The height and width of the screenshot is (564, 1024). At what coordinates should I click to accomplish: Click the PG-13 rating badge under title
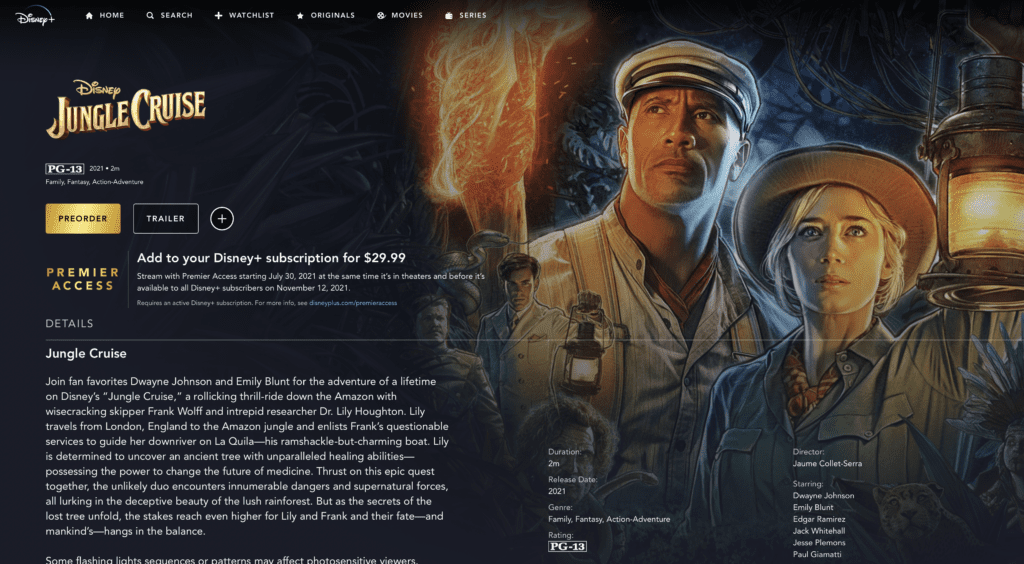[x=65, y=168]
